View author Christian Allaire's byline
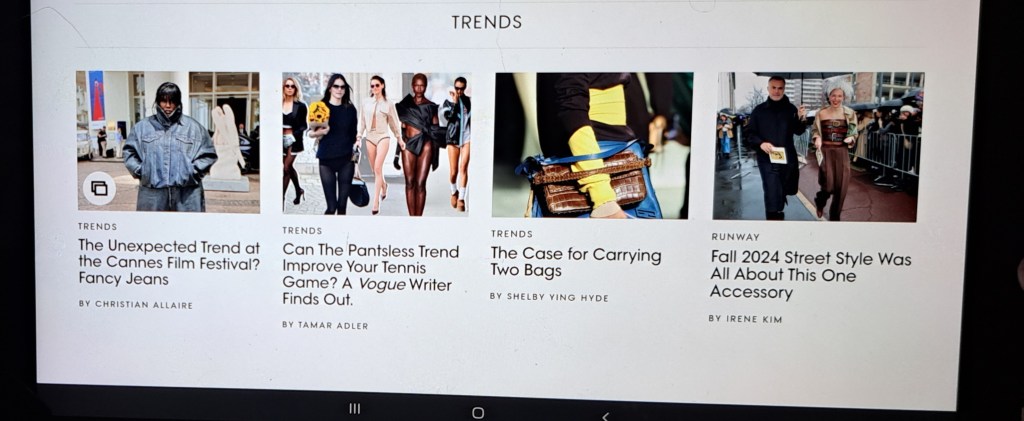Image resolution: width=1024 pixels, height=421 pixels. coord(136,304)
